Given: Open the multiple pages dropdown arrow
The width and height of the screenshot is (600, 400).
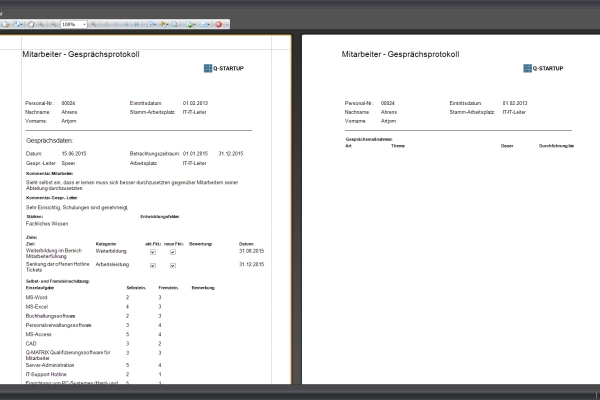Looking at the screenshot, I should [x=155, y=24].
